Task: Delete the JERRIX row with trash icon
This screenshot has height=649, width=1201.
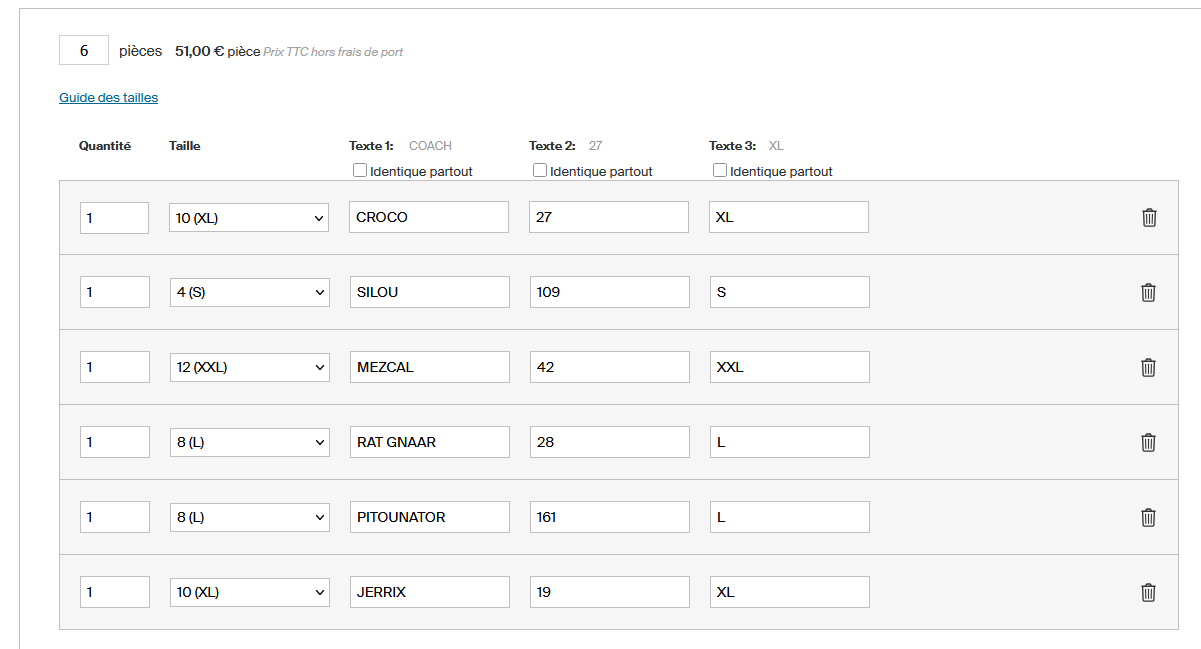Action: 1149,592
